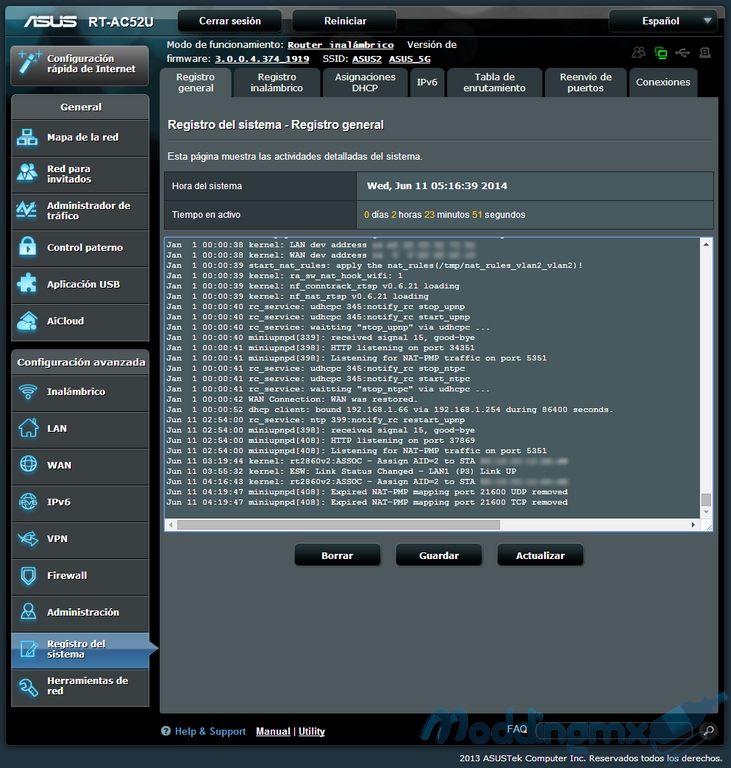Open the firmware version 3.0.0.4.374_1919 link
The image size is (731, 768).
[262, 59]
